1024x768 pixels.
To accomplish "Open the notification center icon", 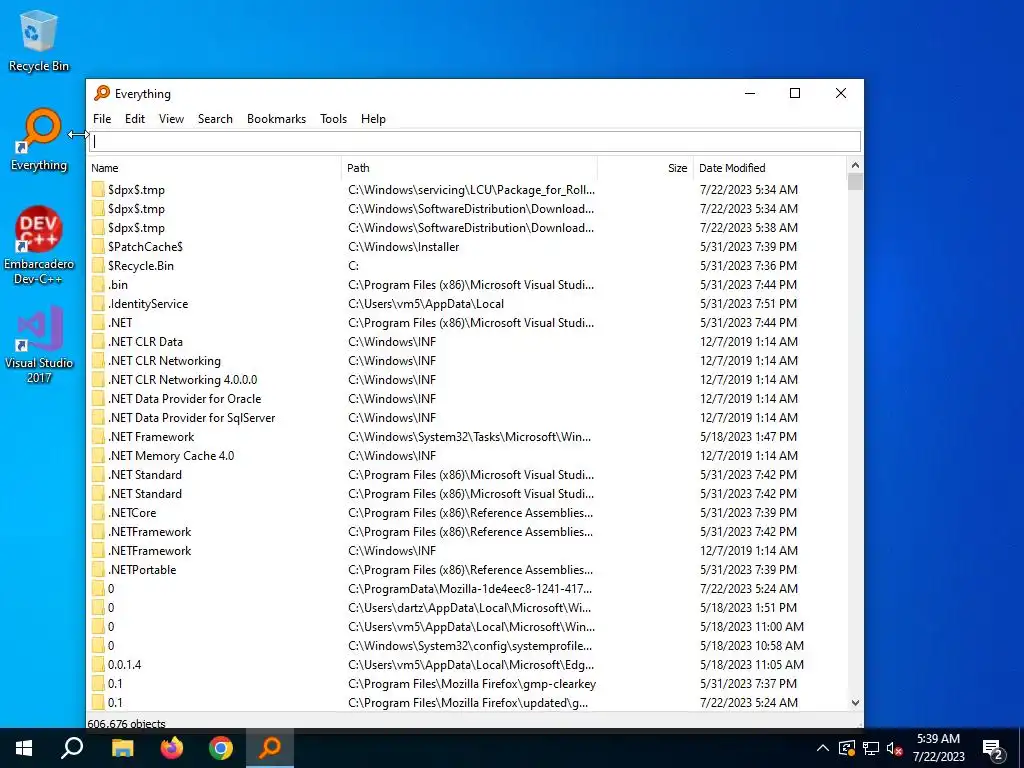I will click(993, 749).
